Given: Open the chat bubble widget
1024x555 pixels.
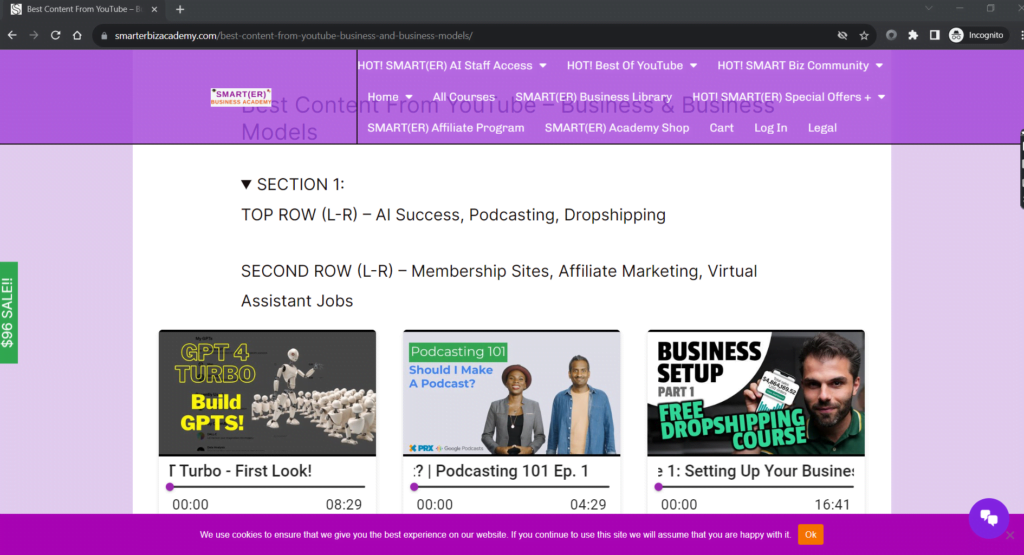Looking at the screenshot, I should pyautogui.click(x=988, y=517).
